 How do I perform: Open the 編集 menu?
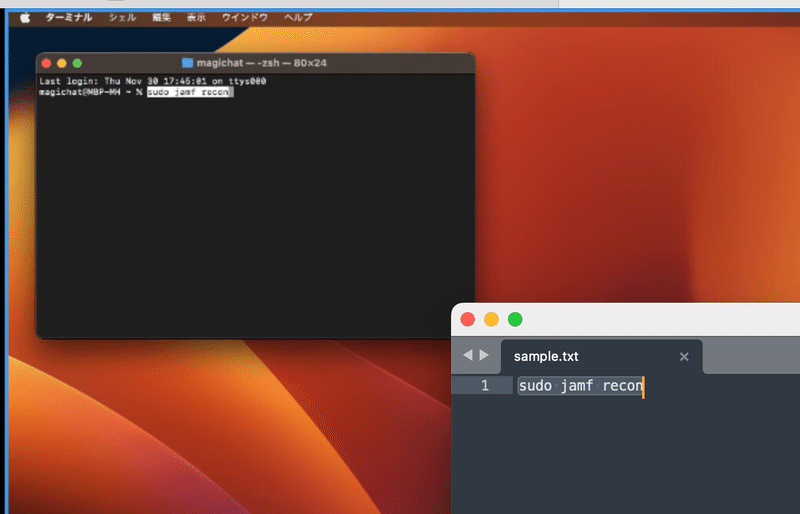tap(161, 17)
